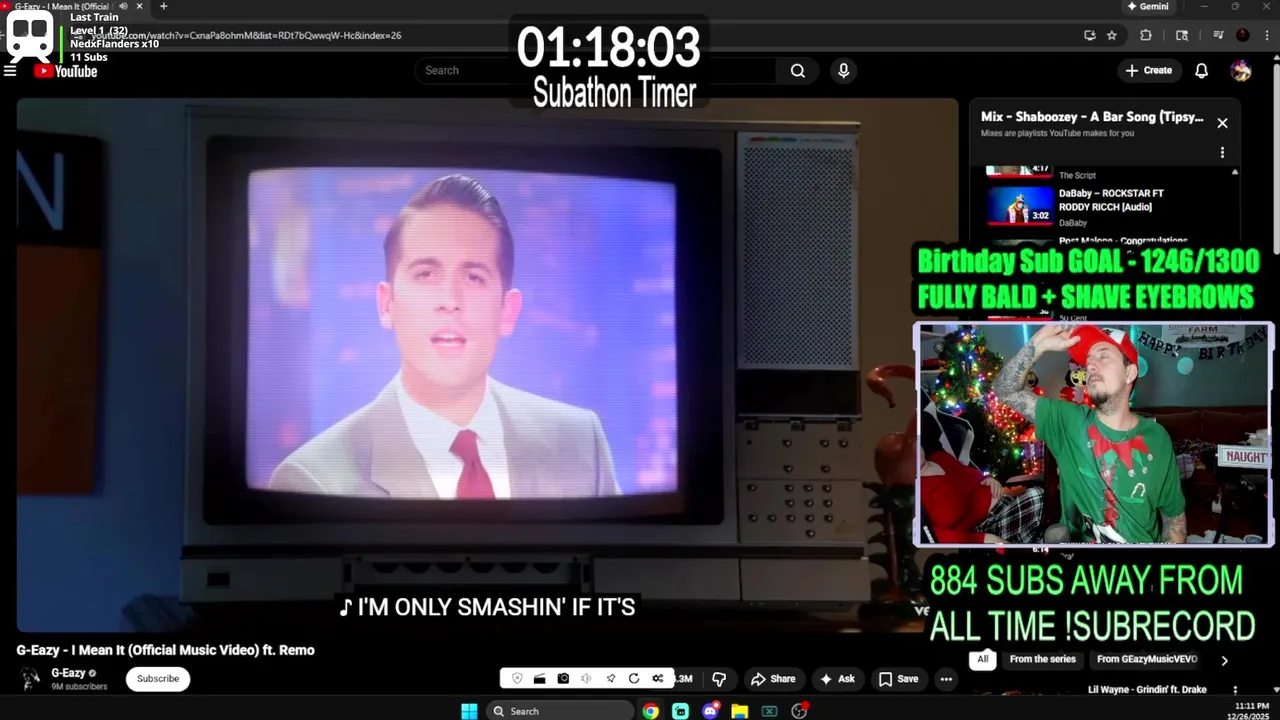Click the Ask button
Viewport: 1280px width, 720px height.
click(x=837, y=679)
